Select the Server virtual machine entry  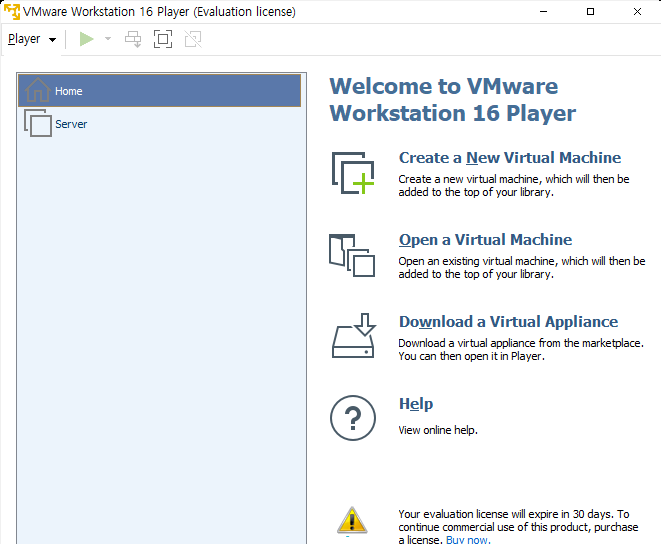tap(159, 124)
